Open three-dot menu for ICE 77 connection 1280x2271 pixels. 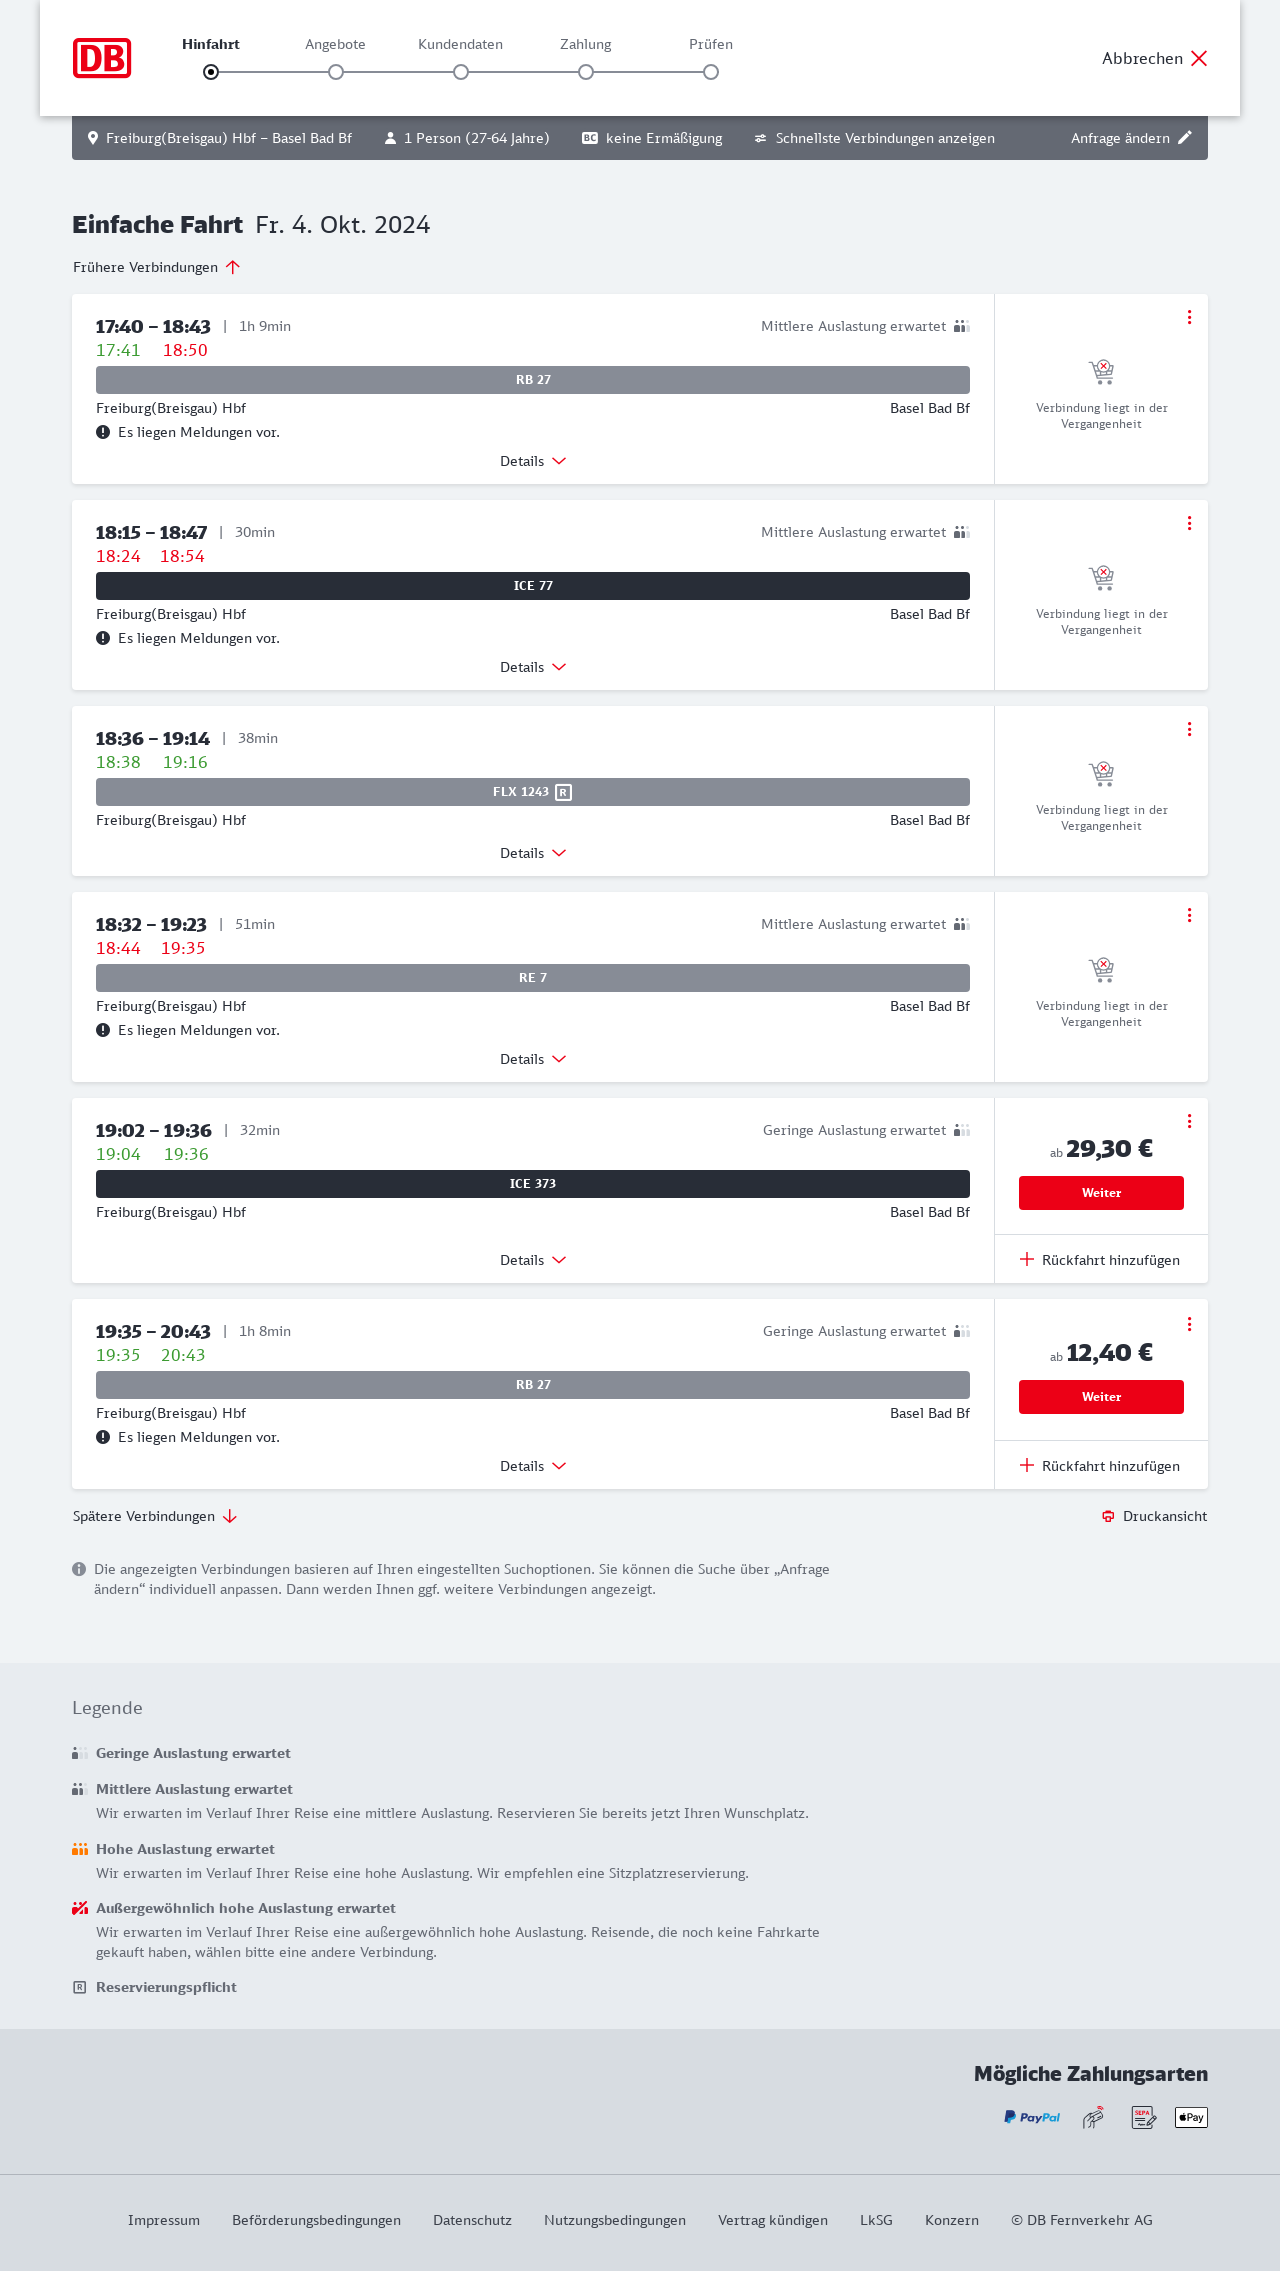pos(1189,523)
